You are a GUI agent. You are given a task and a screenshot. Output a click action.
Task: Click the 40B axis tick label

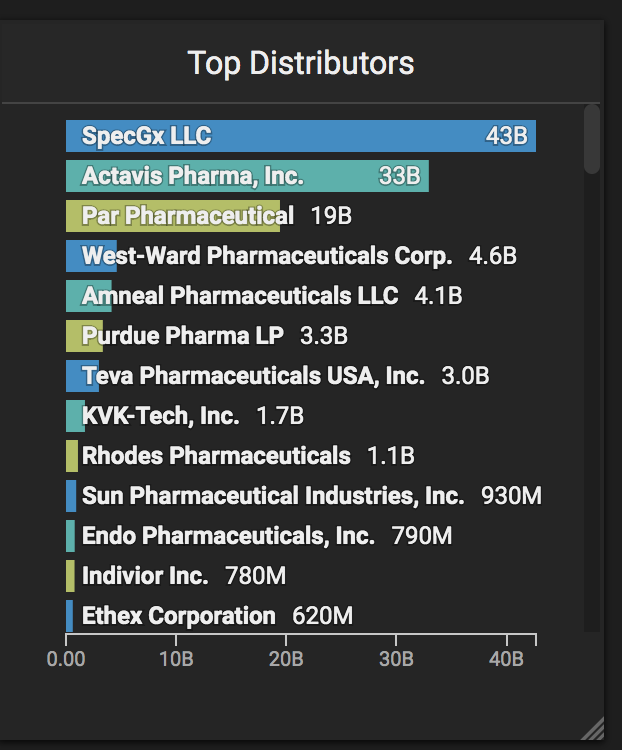[x=506, y=659]
